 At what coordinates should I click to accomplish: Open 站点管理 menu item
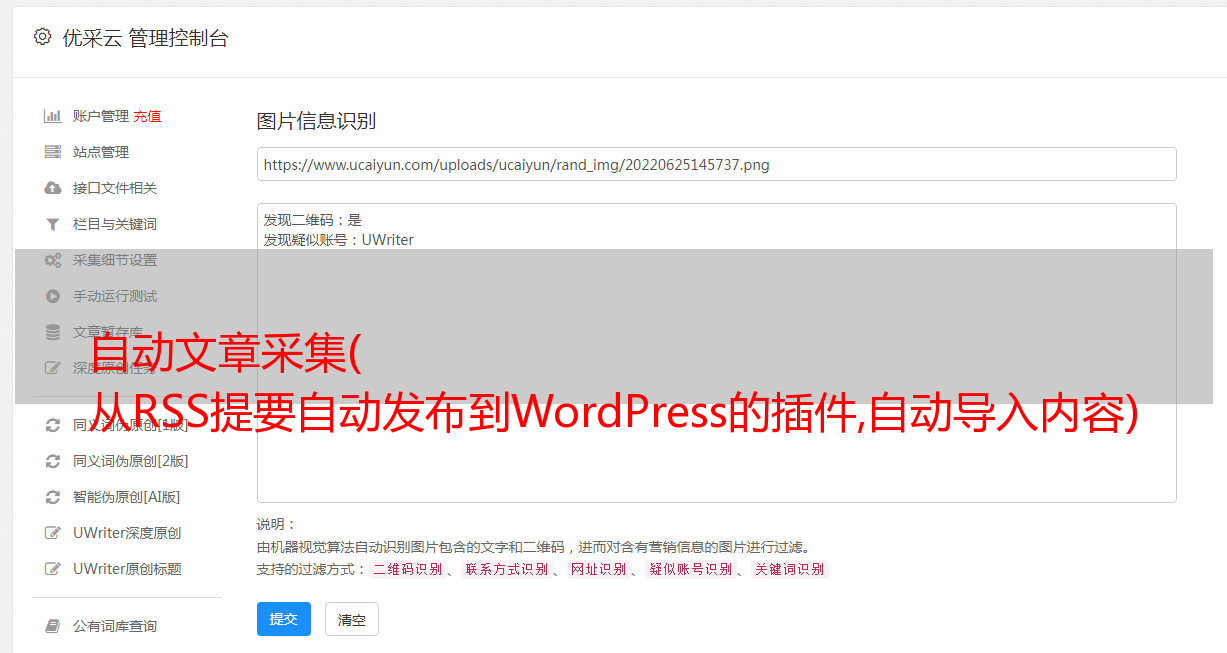(x=101, y=152)
